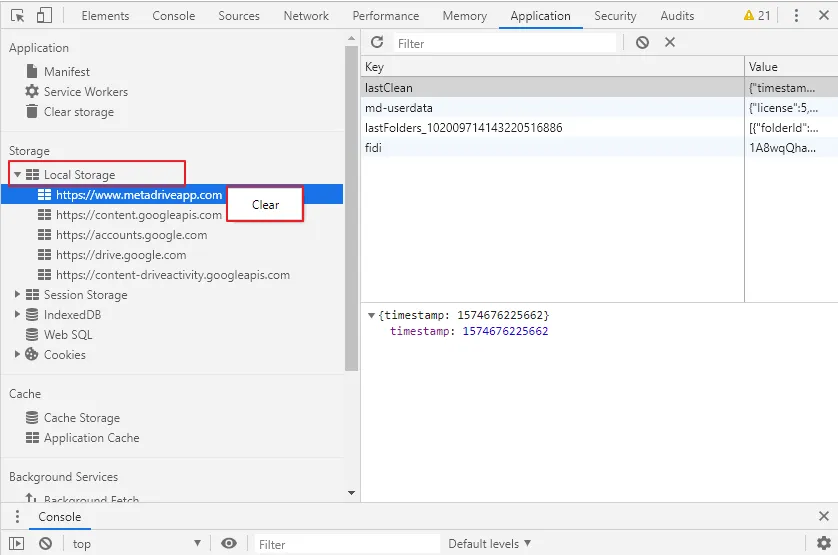The image size is (838, 555).
Task: Switch to the Security tab
Action: 615,16
